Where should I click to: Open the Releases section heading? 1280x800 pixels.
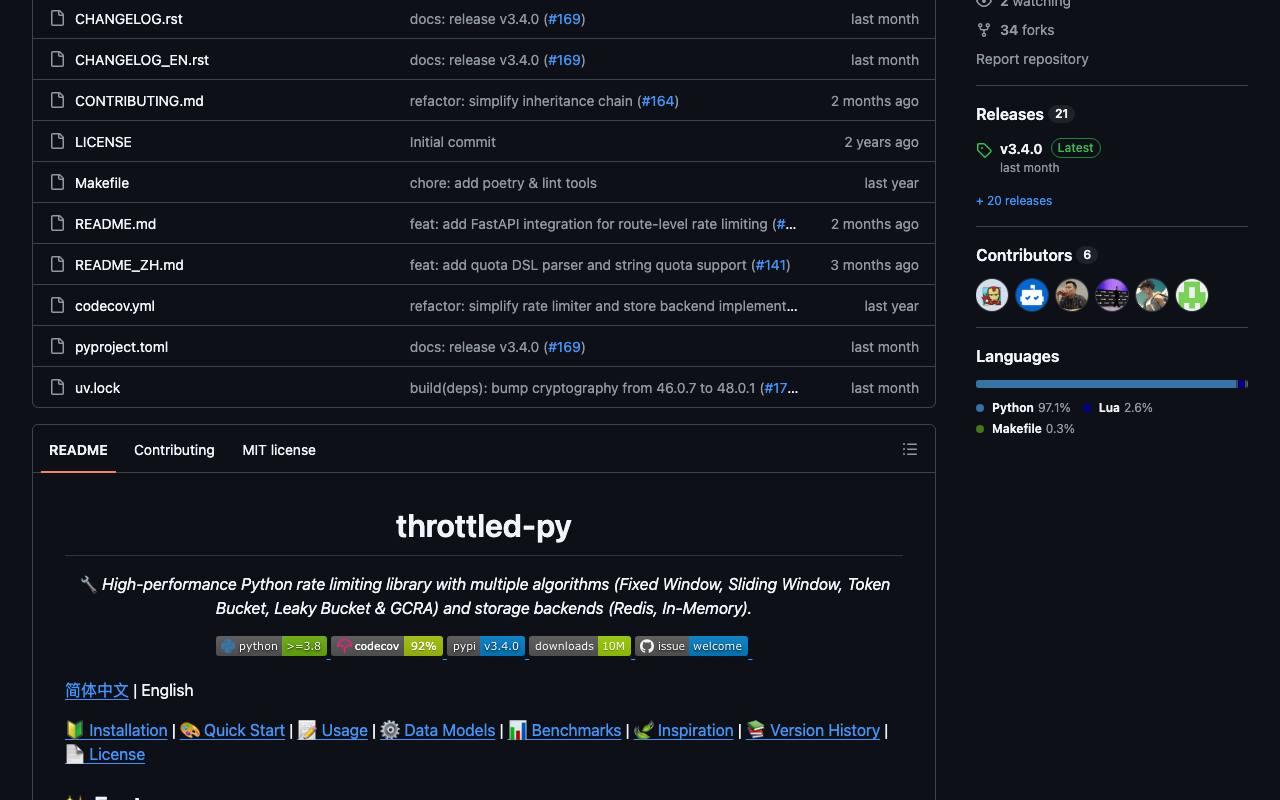[1010, 114]
